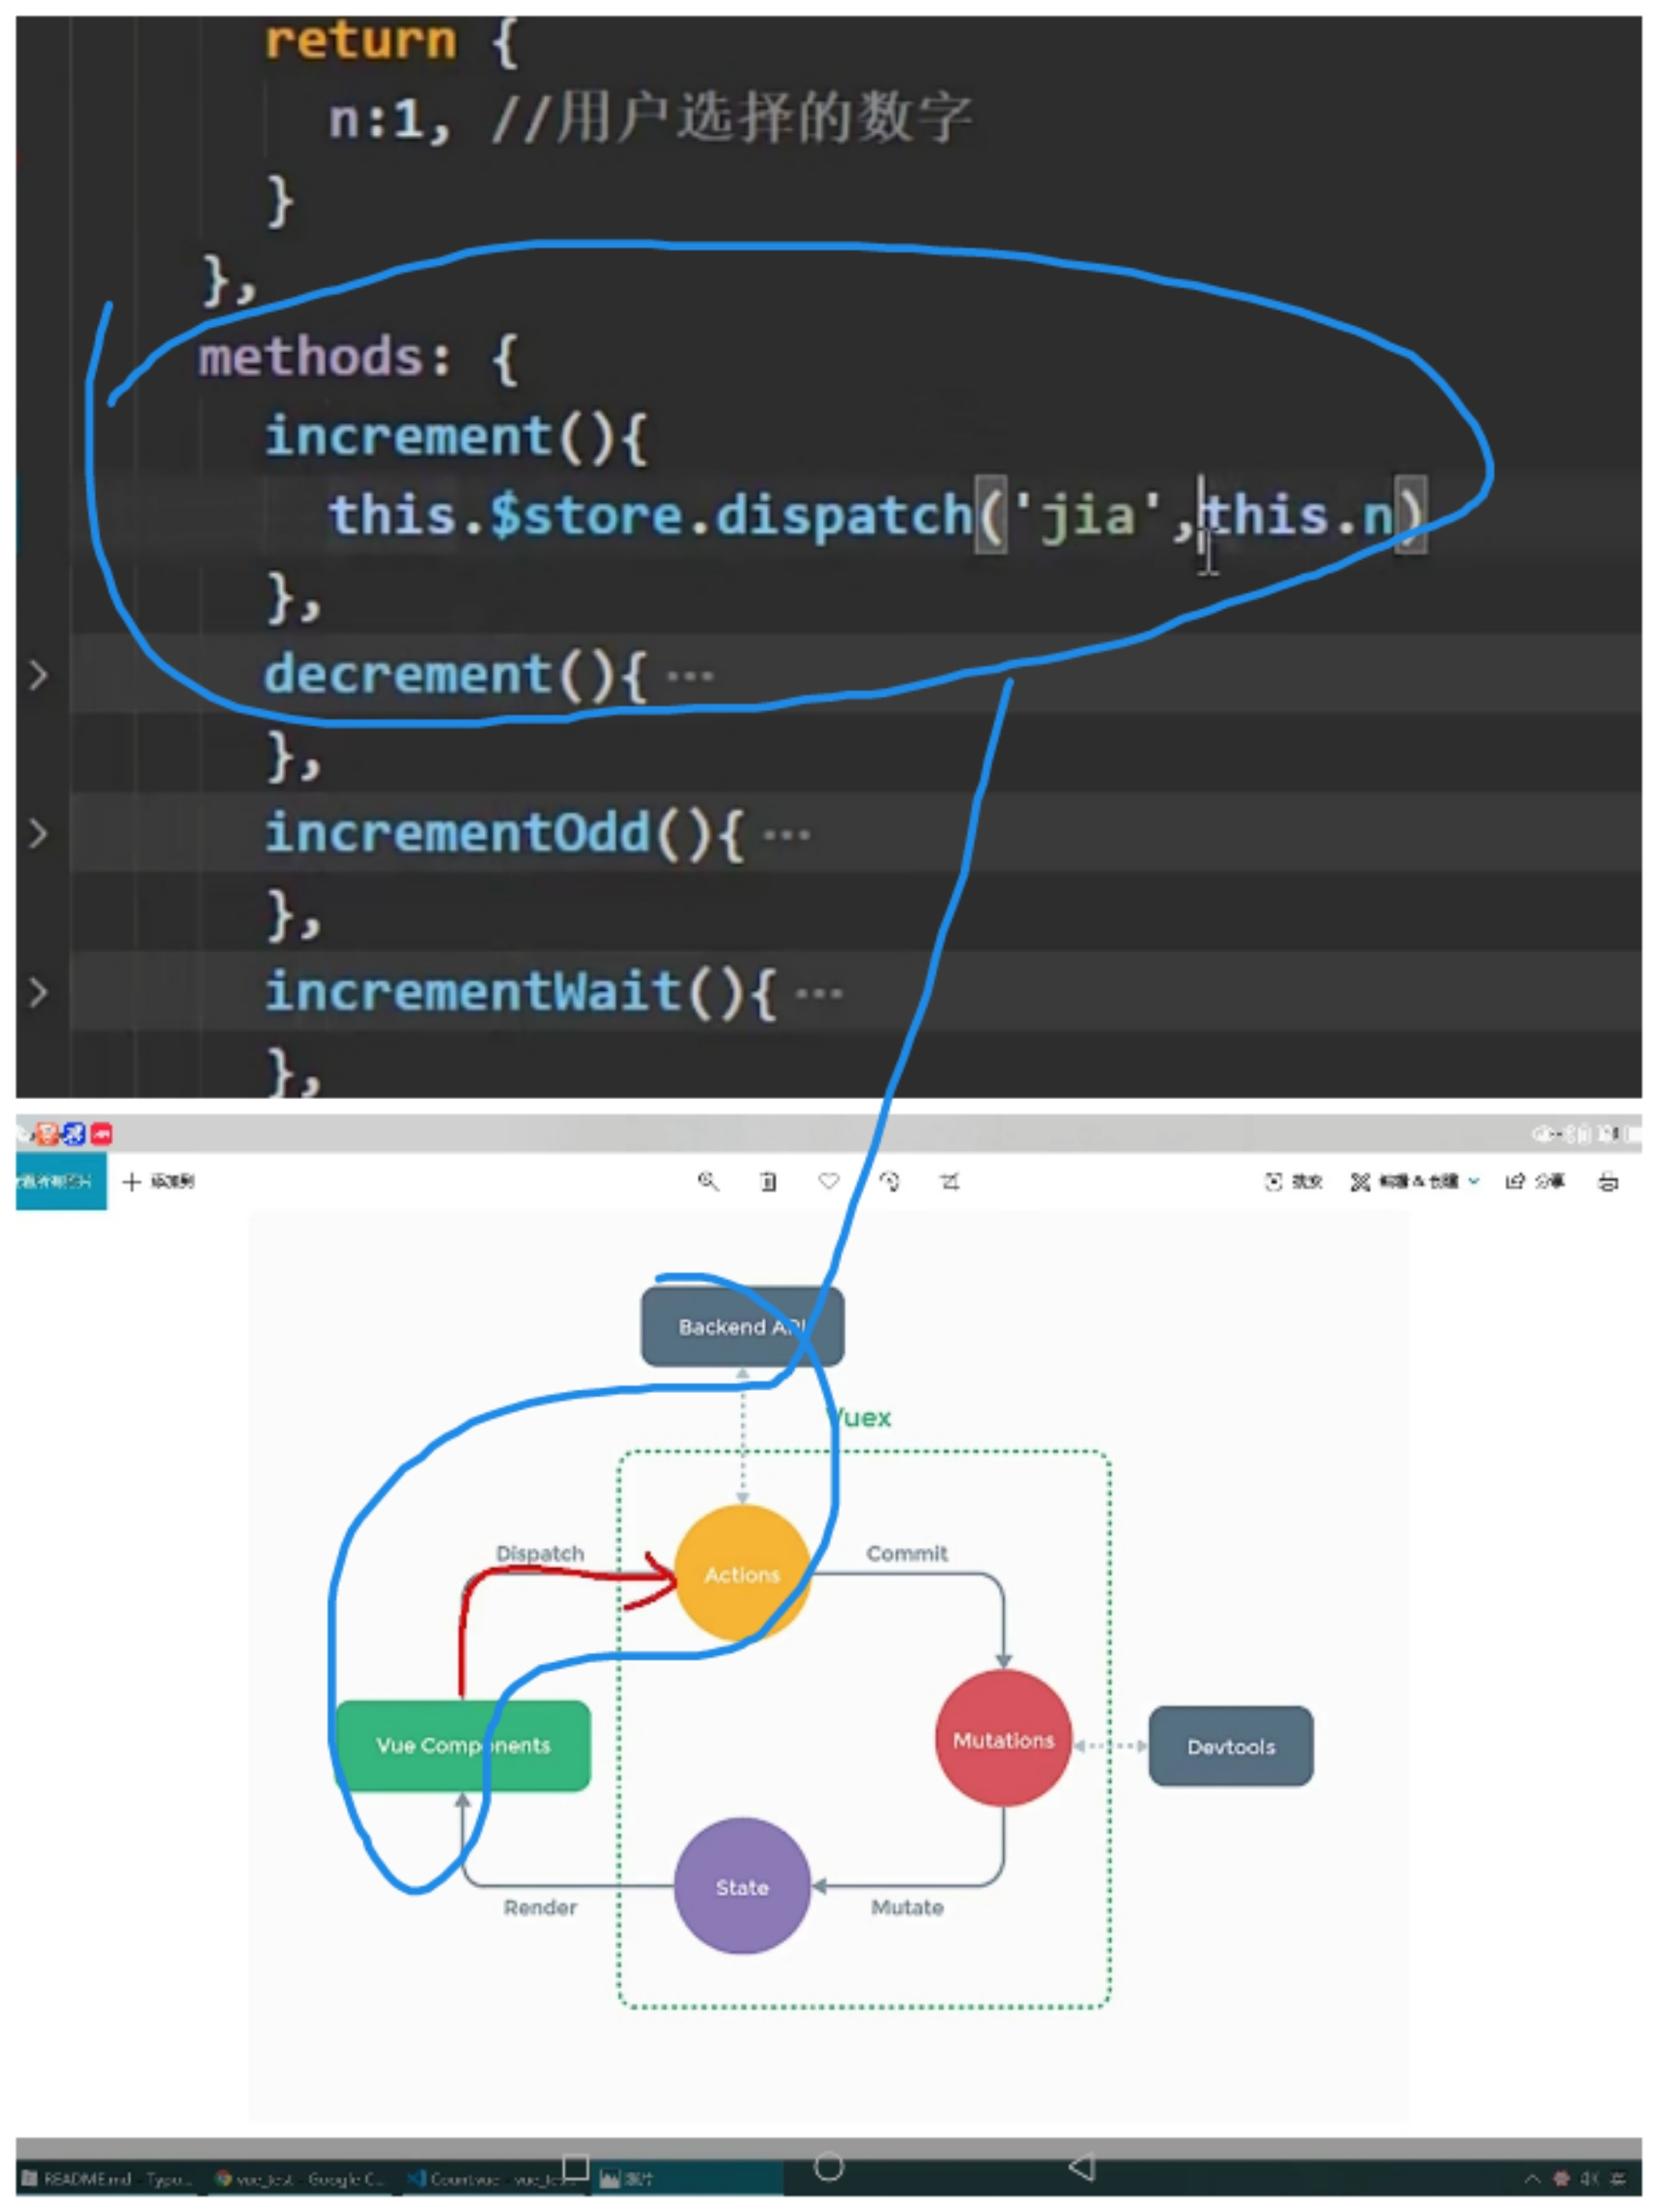Viewport: 1658px width, 2212px height.
Task: Toggle the heart favorite icon
Action: [829, 1181]
